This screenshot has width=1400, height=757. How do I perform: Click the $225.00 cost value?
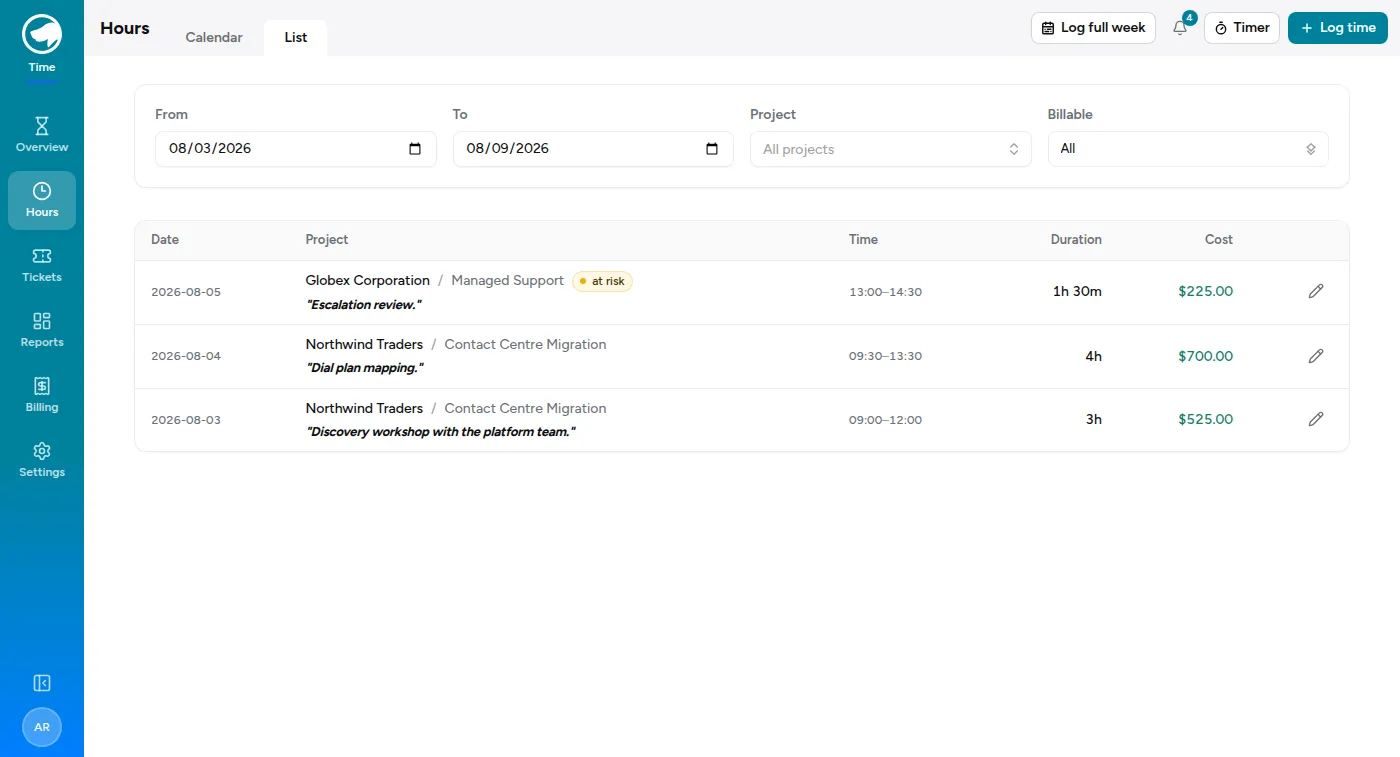(1206, 292)
